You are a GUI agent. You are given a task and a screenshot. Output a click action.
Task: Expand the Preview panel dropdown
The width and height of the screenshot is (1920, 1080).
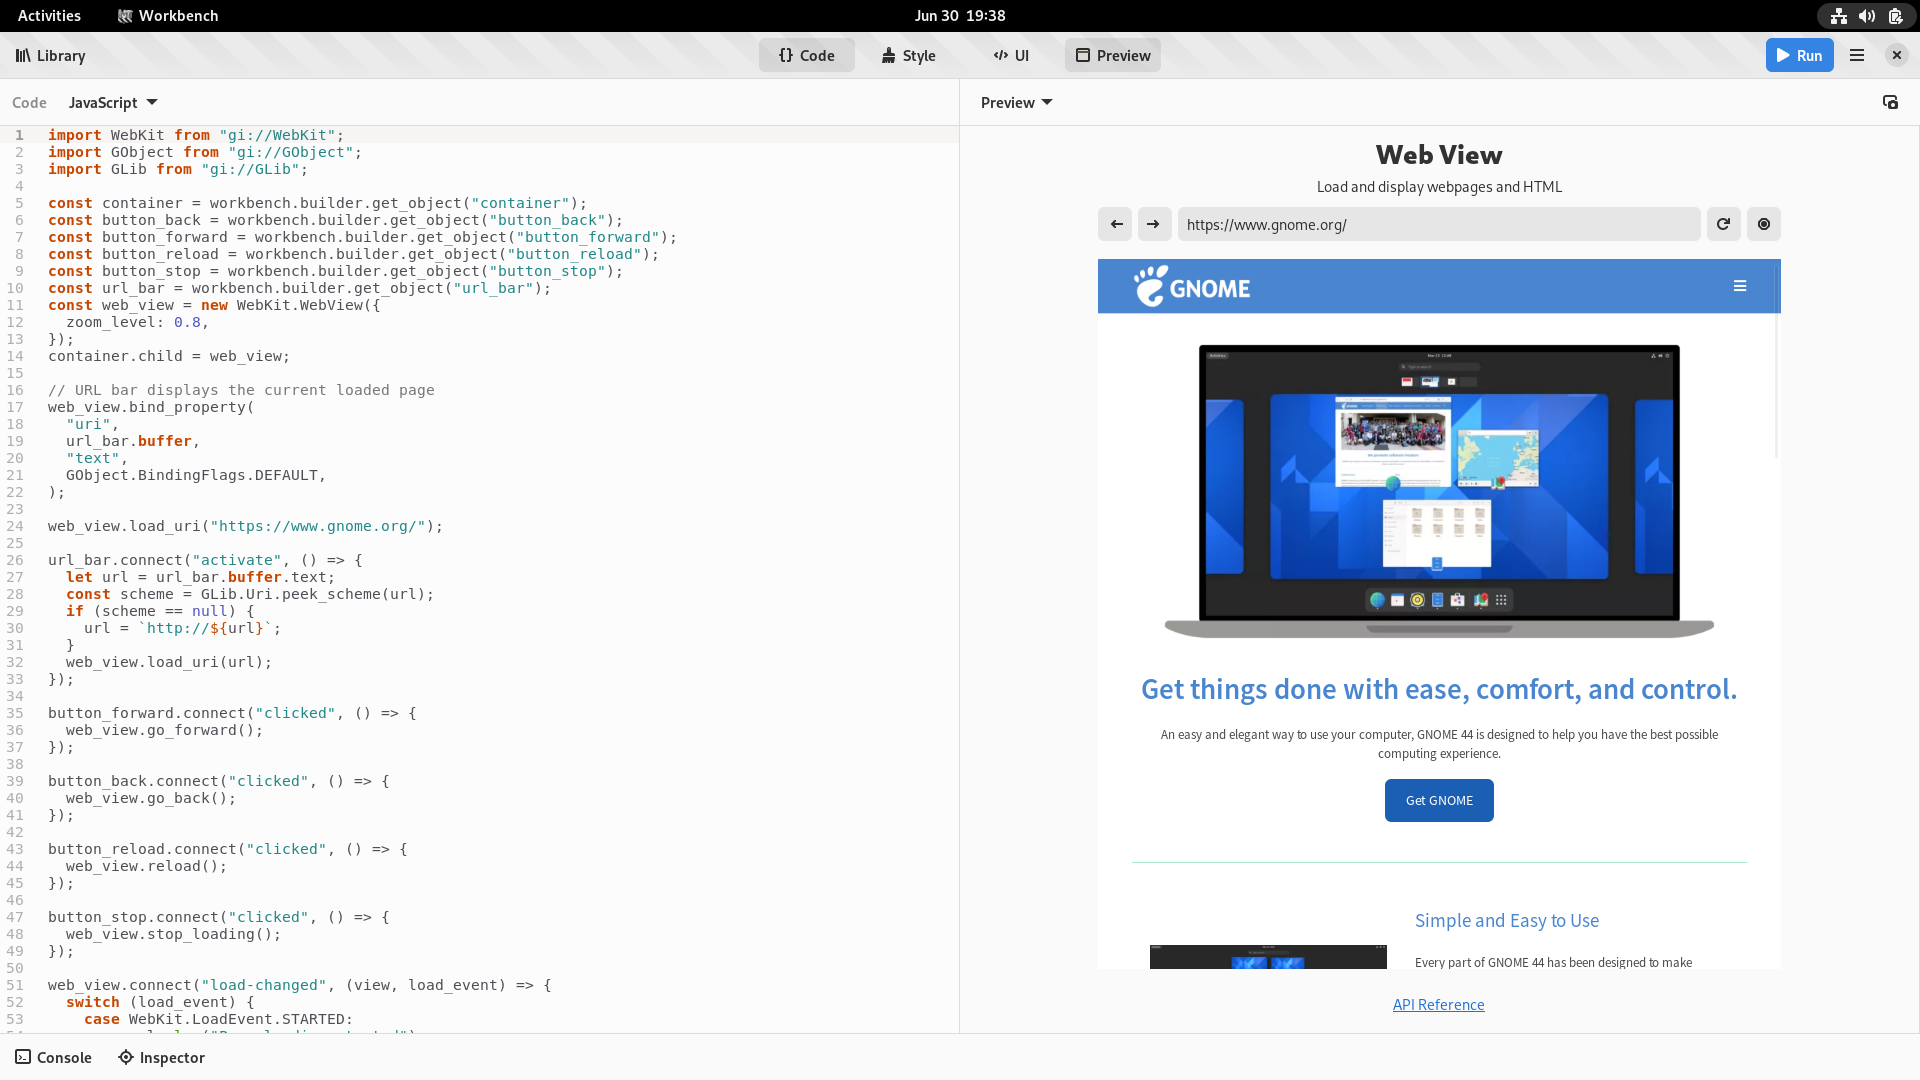1015,102
